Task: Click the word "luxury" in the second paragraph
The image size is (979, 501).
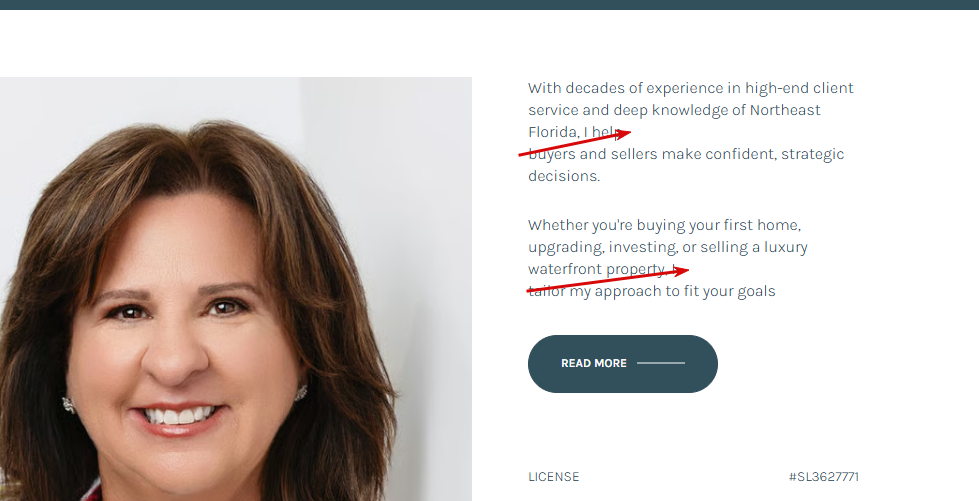Action: tap(786, 247)
